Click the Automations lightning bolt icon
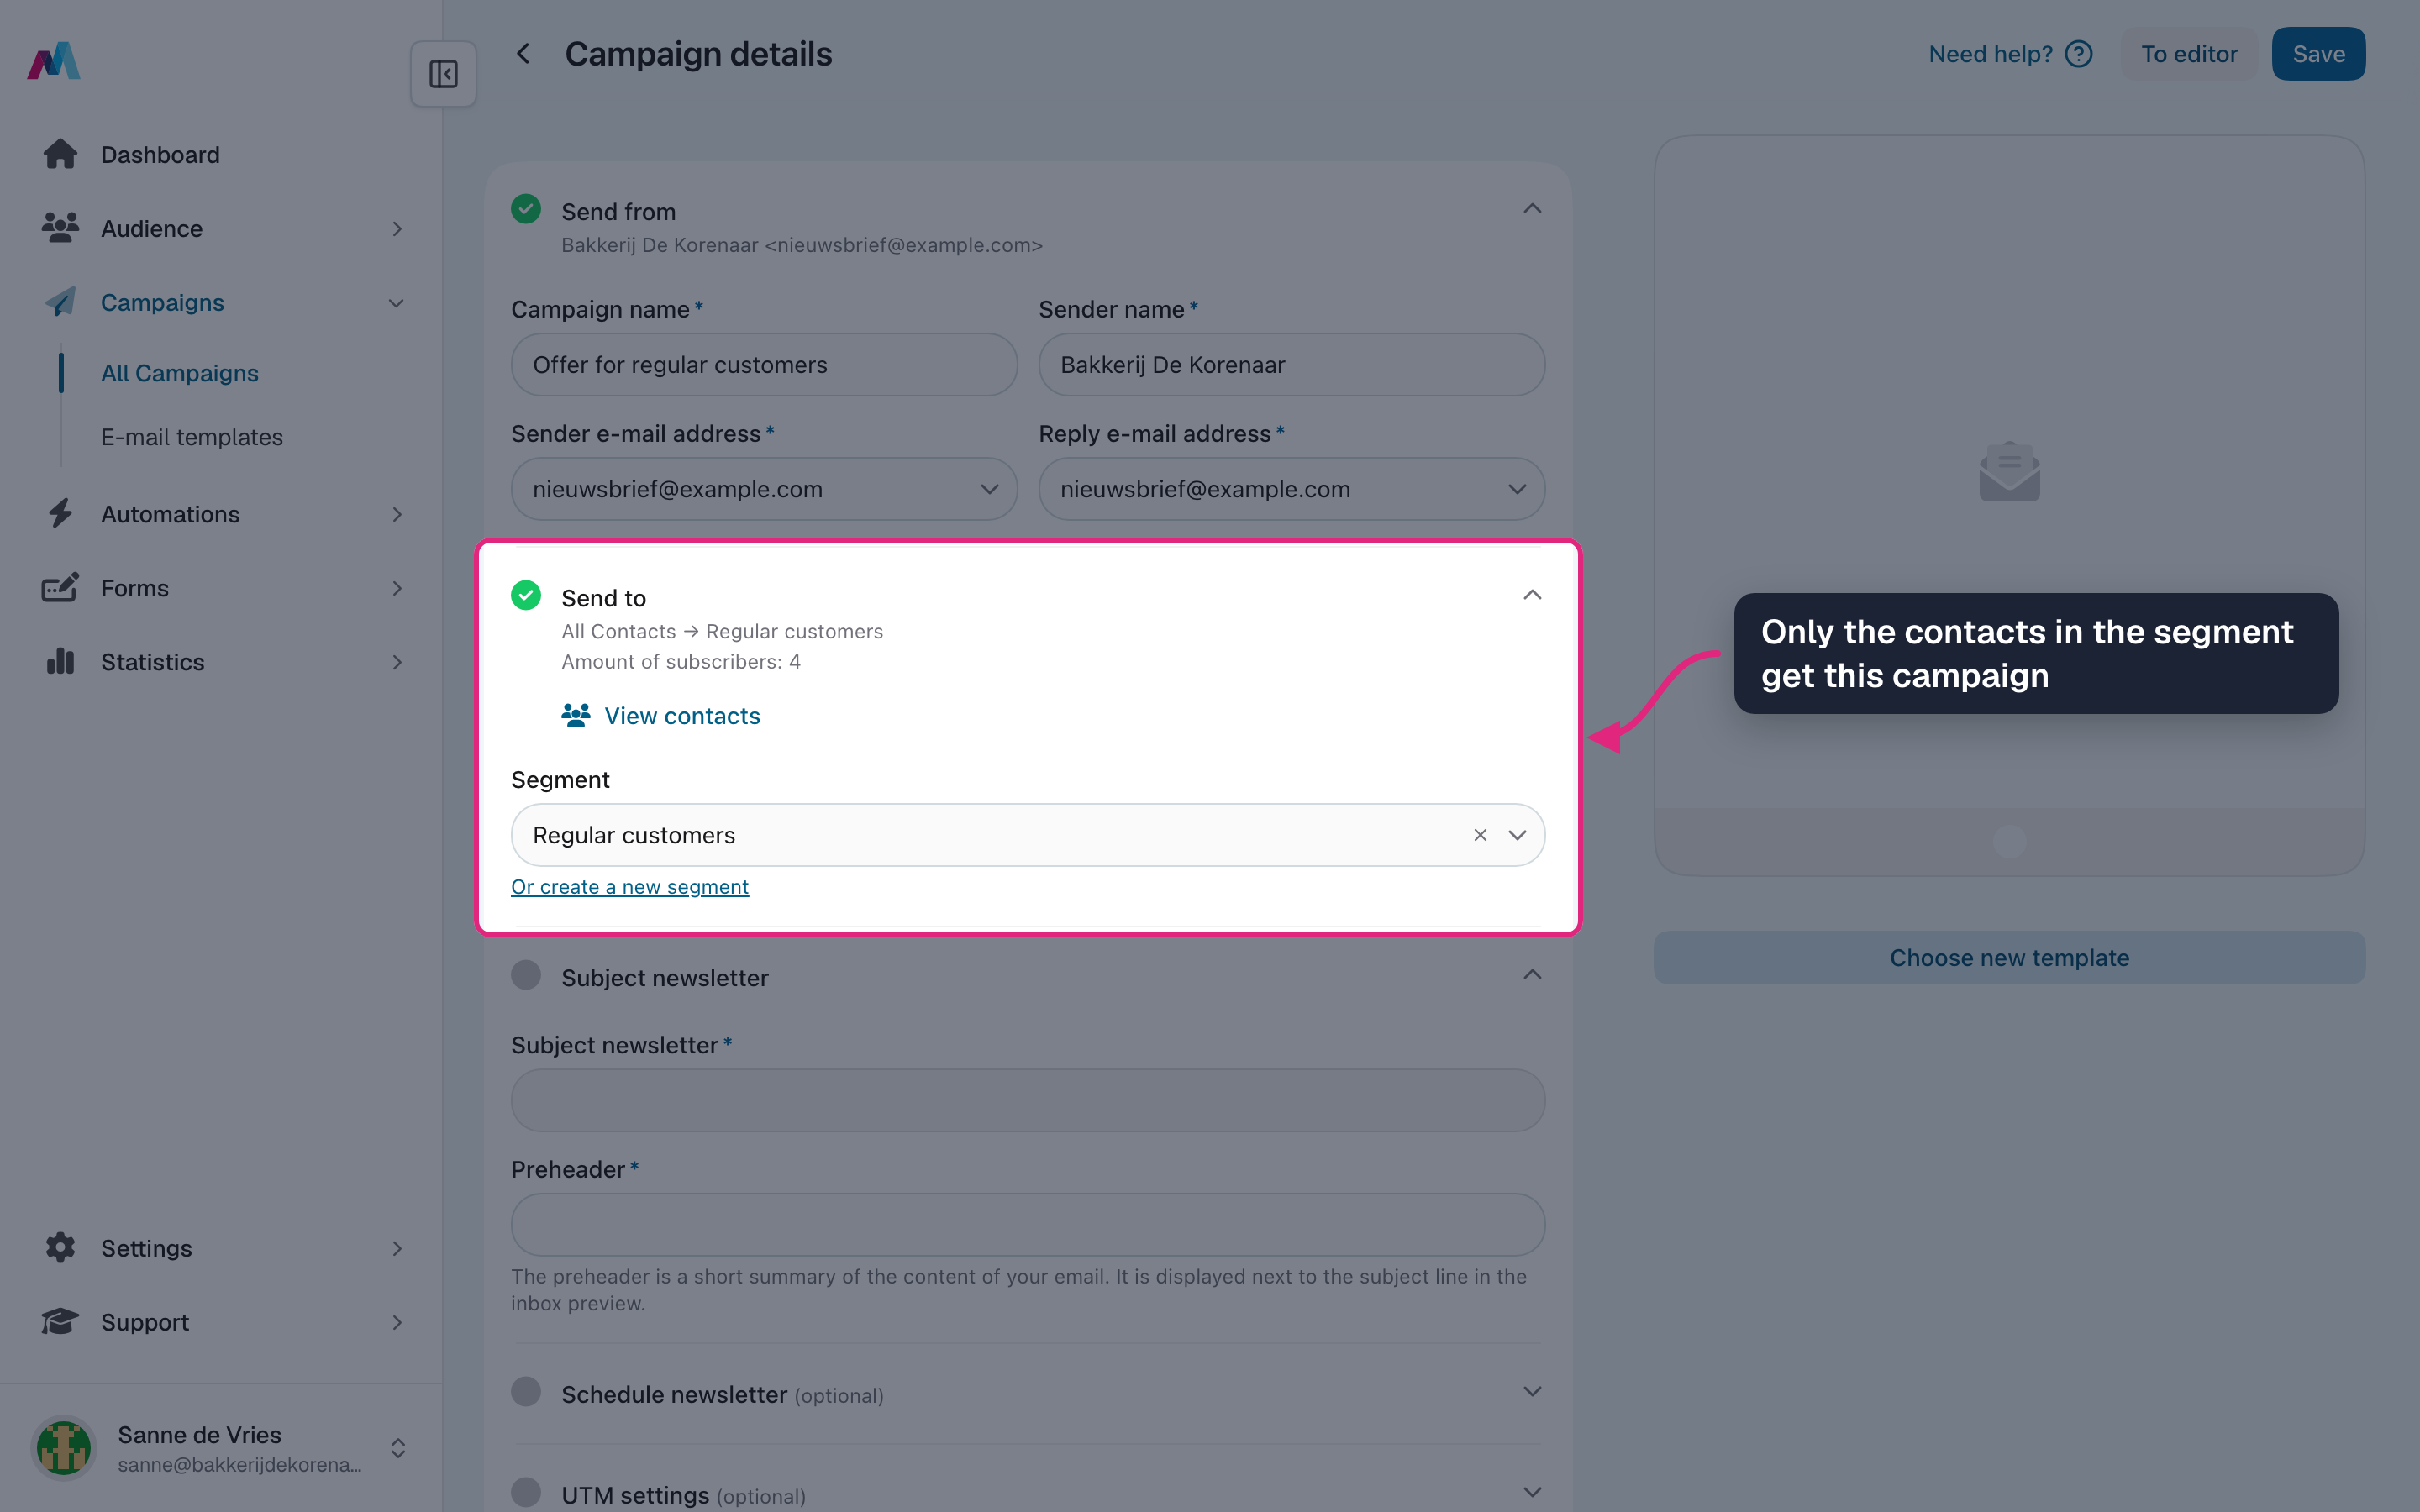Screen dimensions: 2420x1512 [60, 514]
